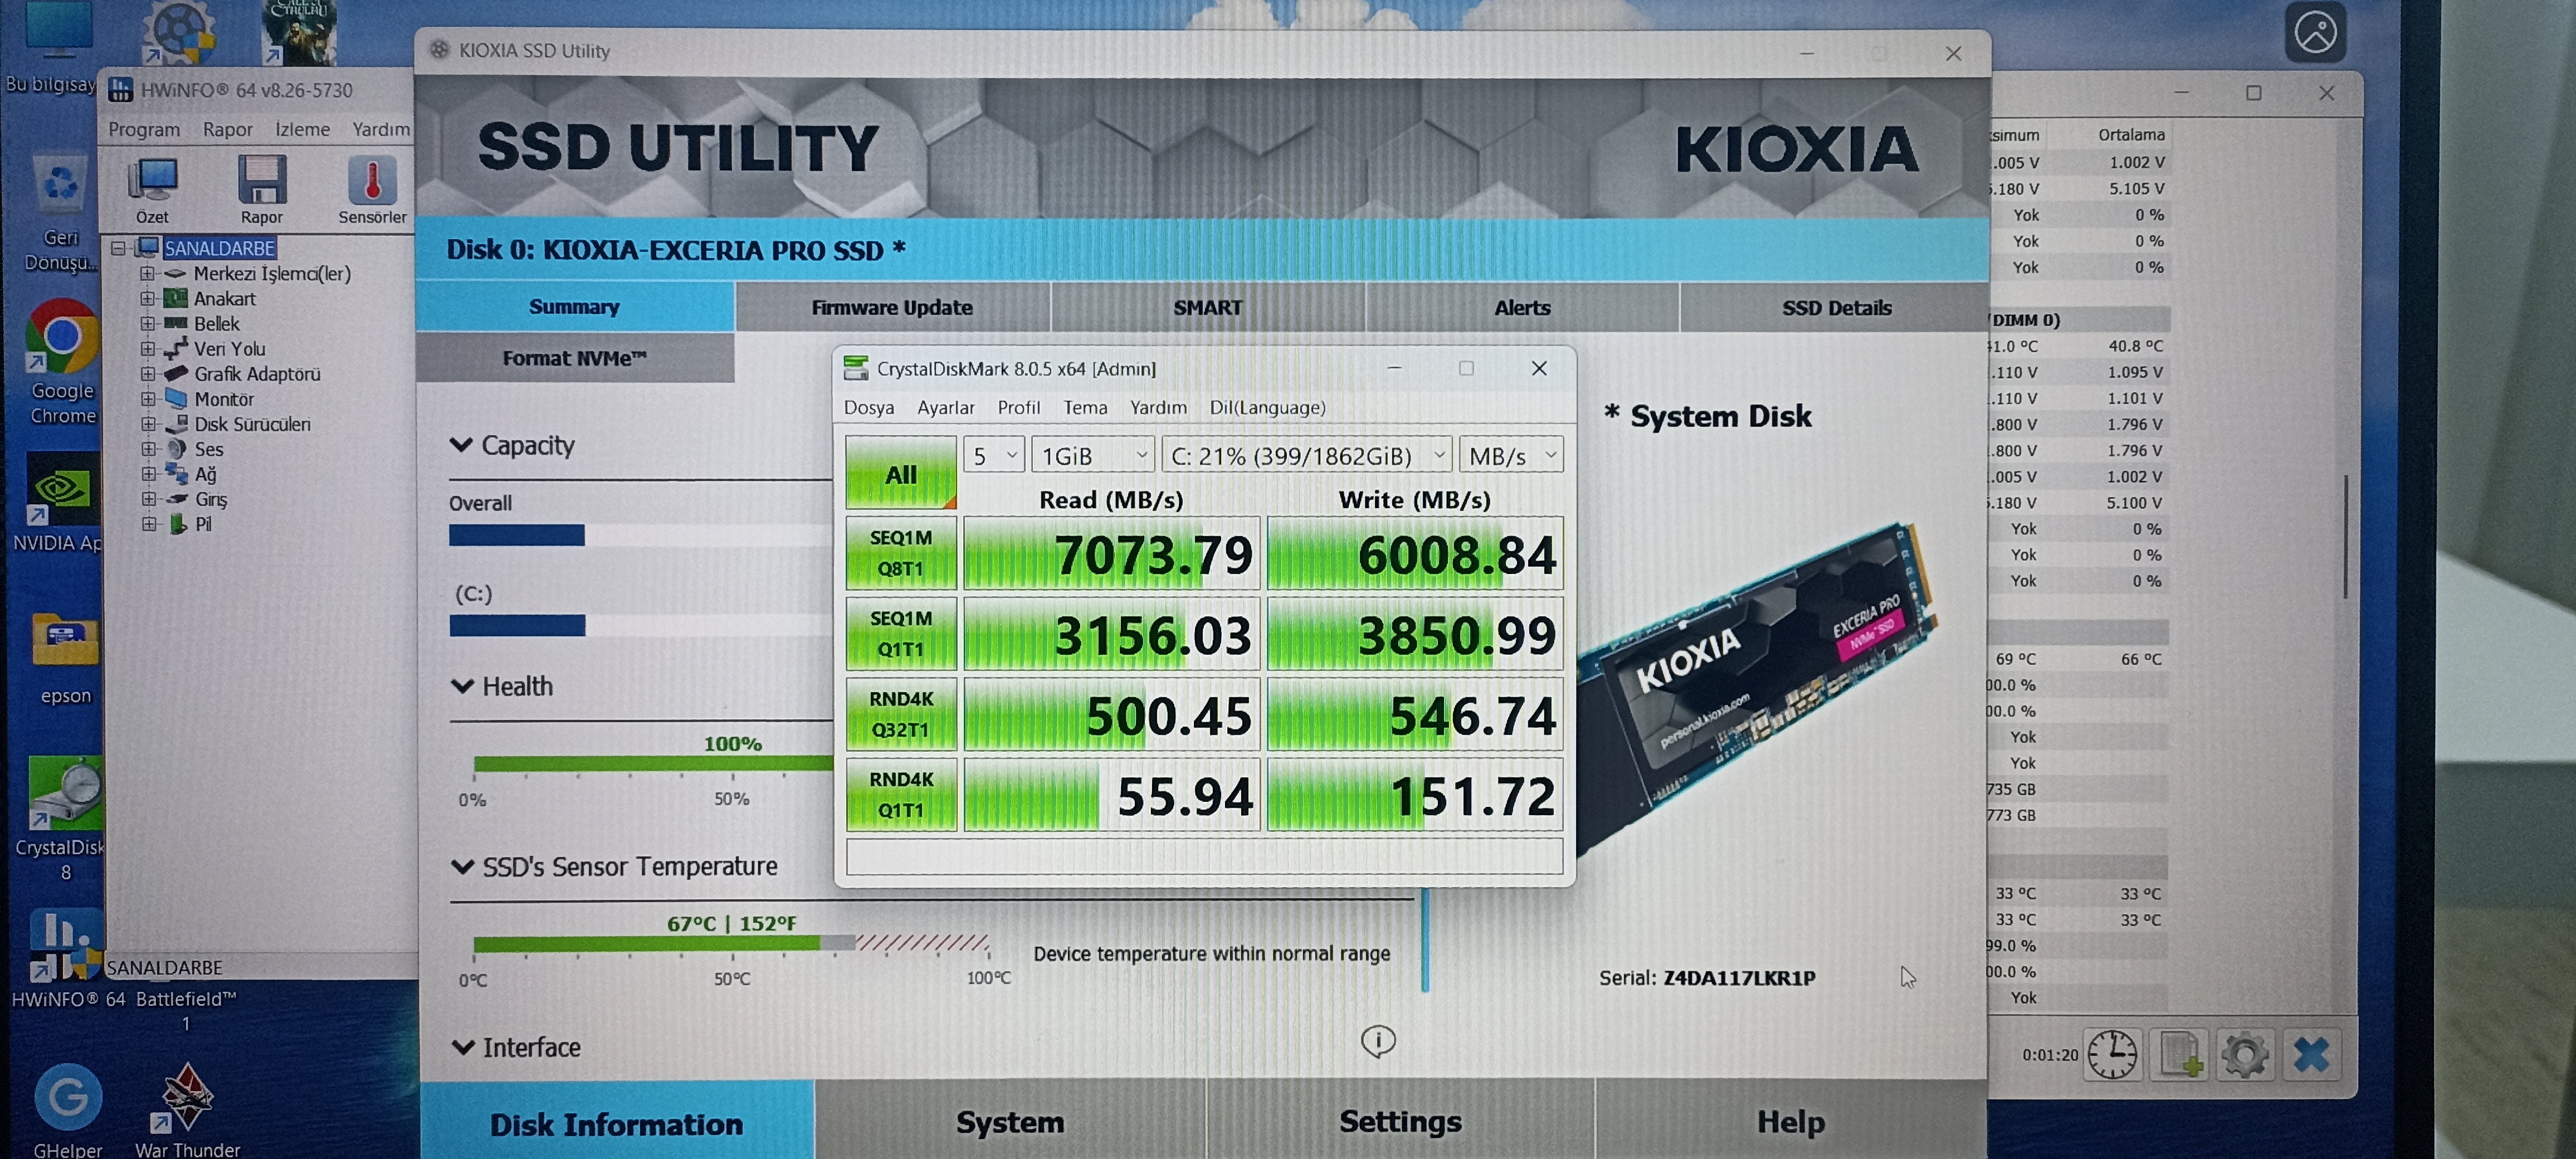
Task: Start all benchmarks with All button
Action: click(901, 473)
